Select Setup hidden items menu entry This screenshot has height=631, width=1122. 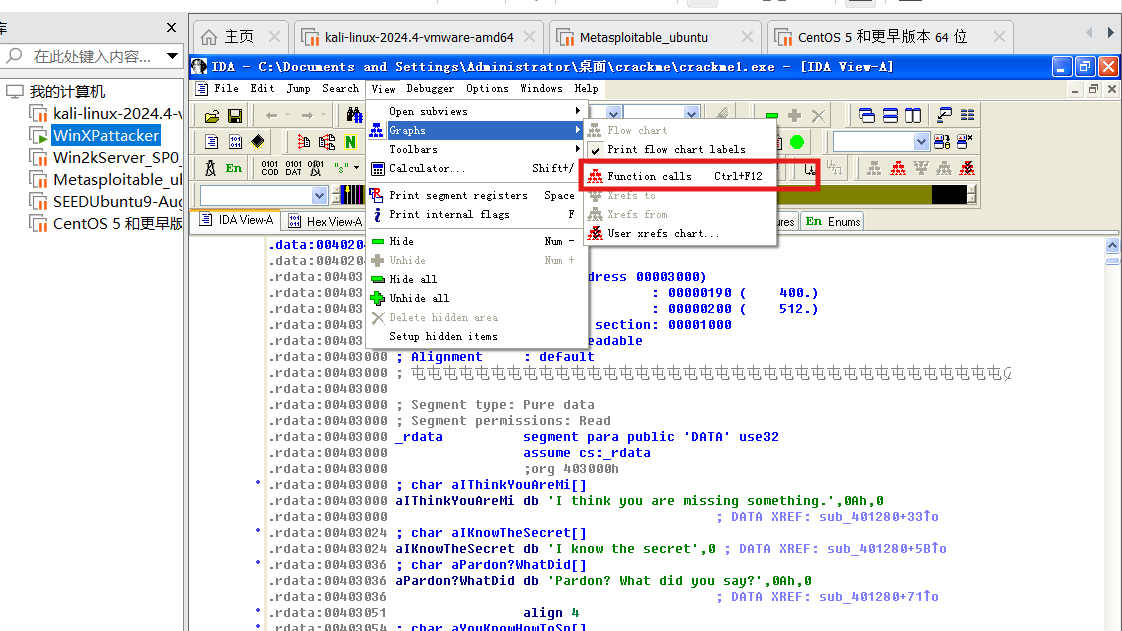(477, 336)
